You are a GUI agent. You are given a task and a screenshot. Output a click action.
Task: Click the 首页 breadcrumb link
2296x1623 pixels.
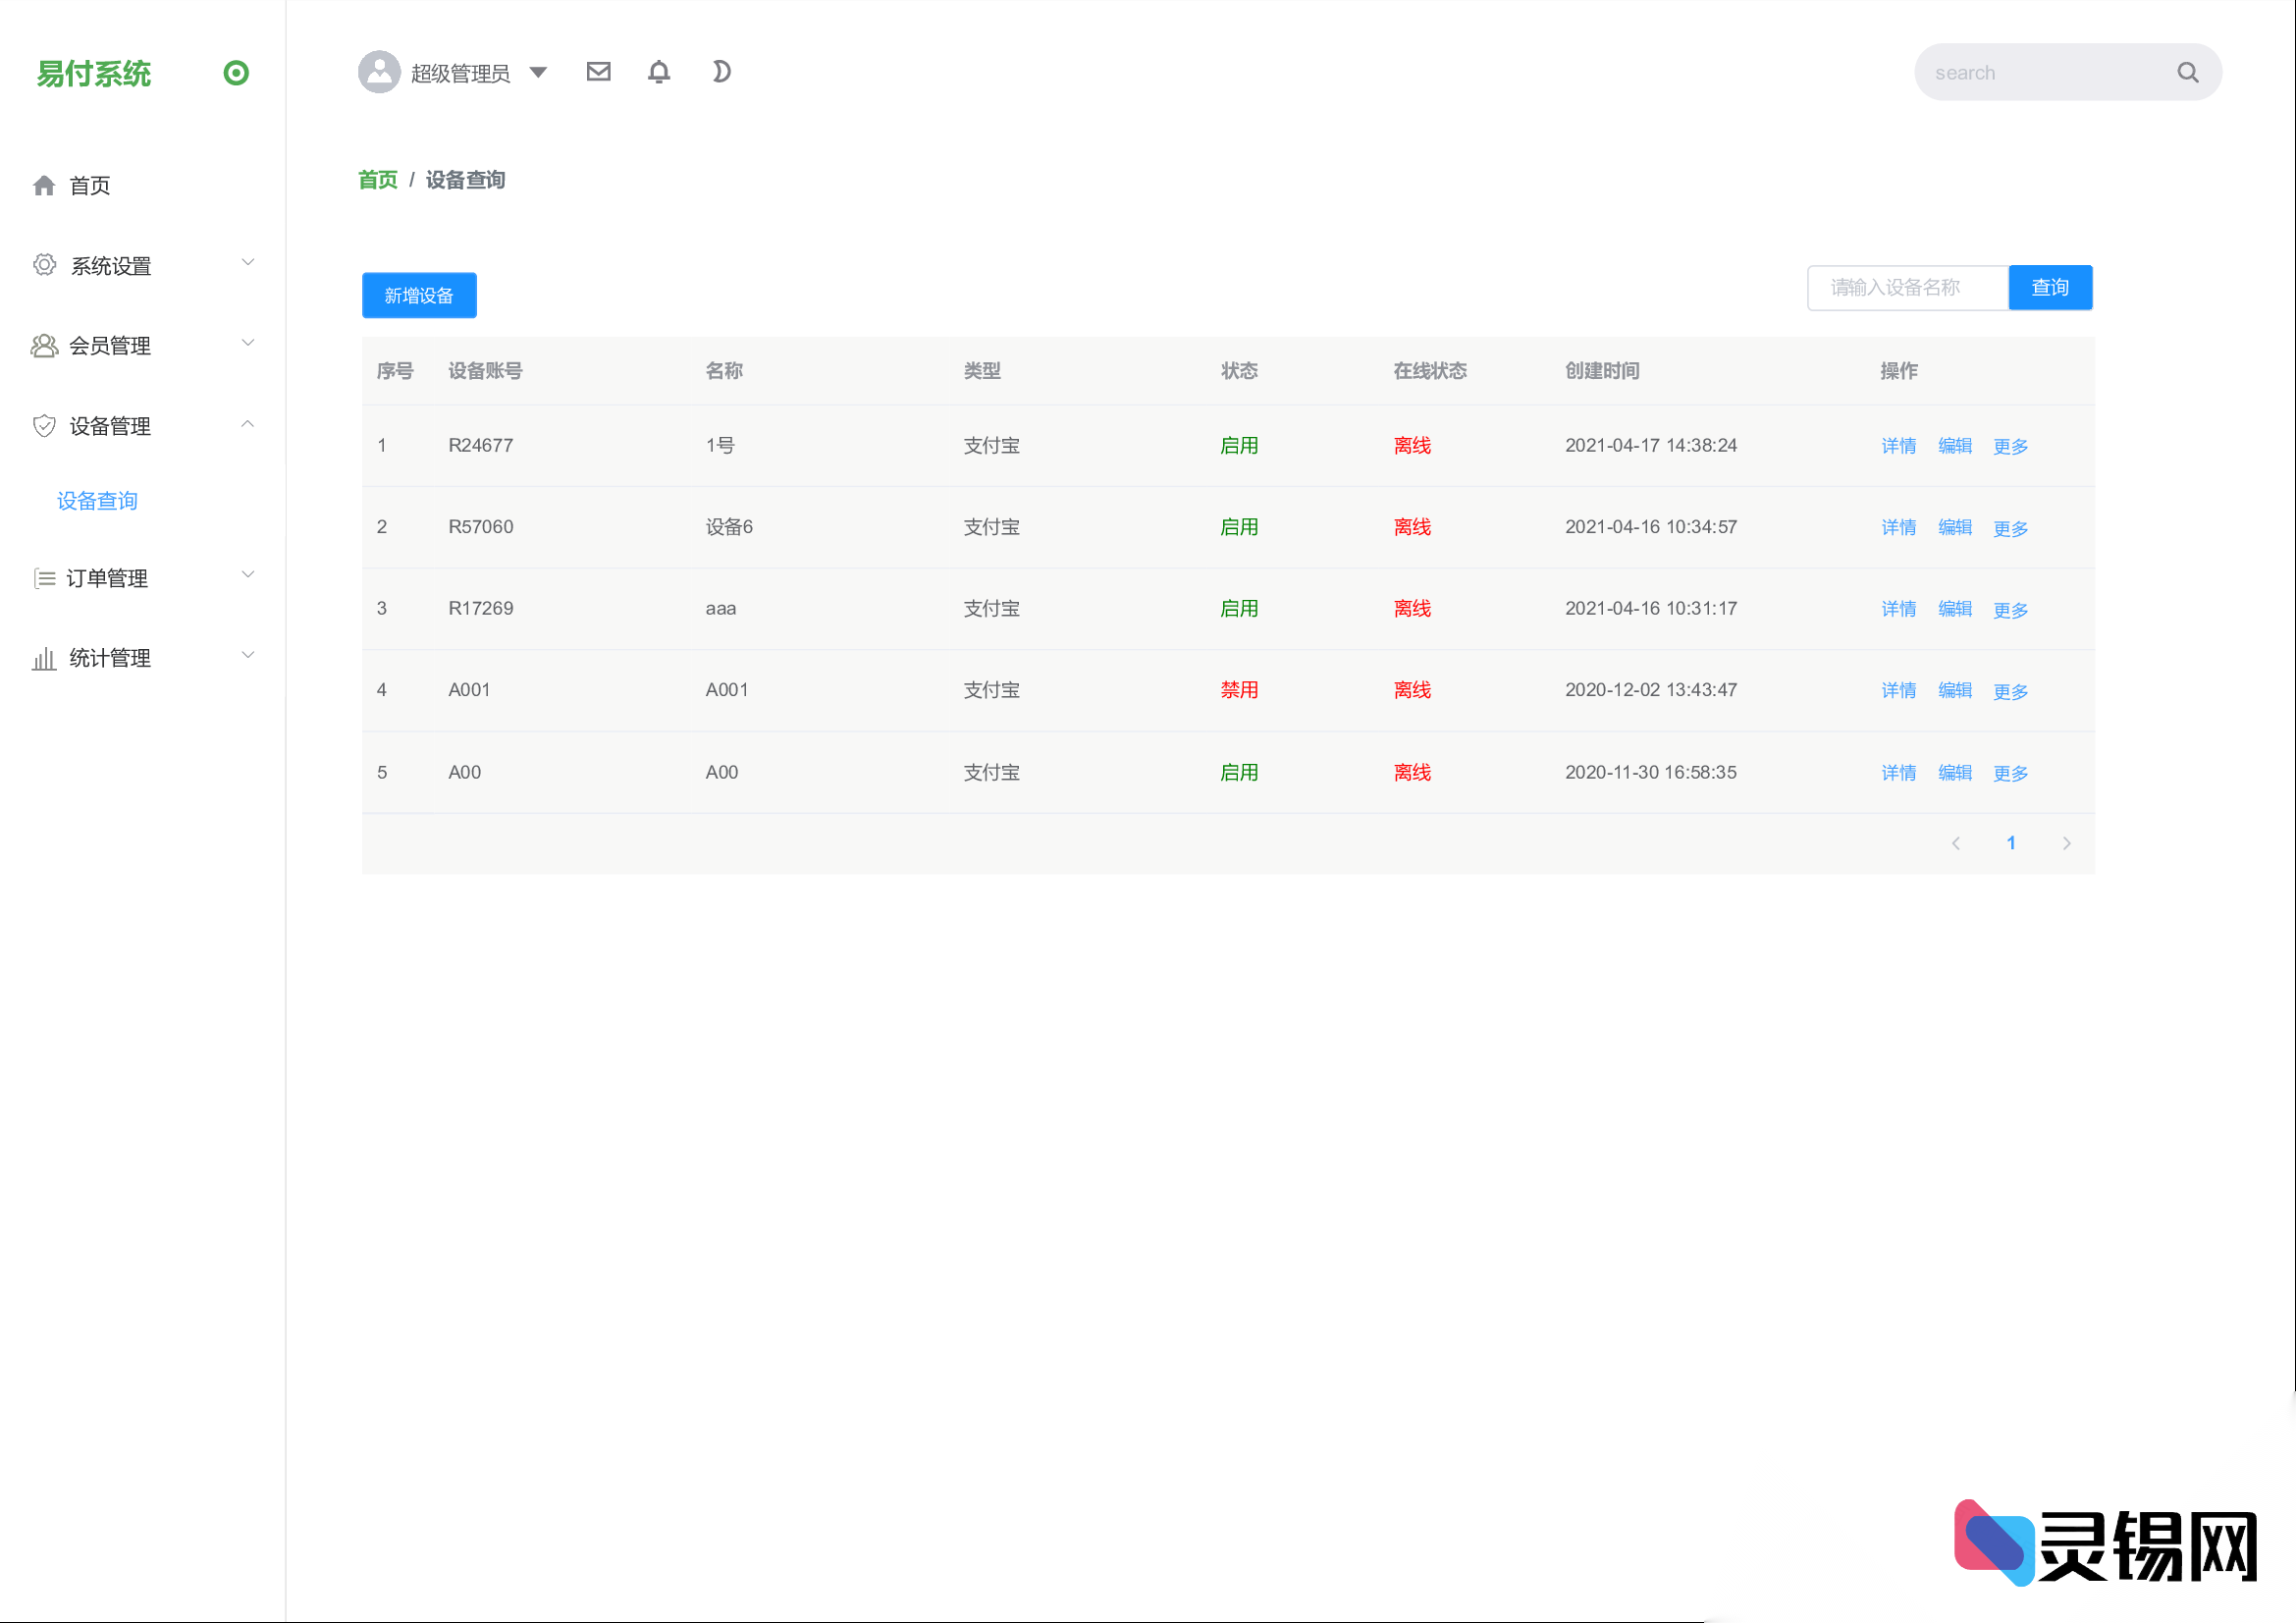point(377,180)
